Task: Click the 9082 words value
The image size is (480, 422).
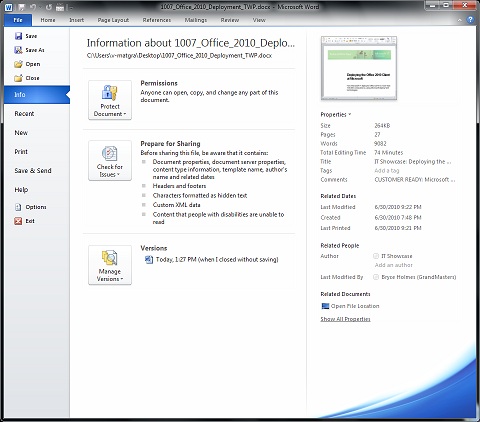Action: coord(380,144)
